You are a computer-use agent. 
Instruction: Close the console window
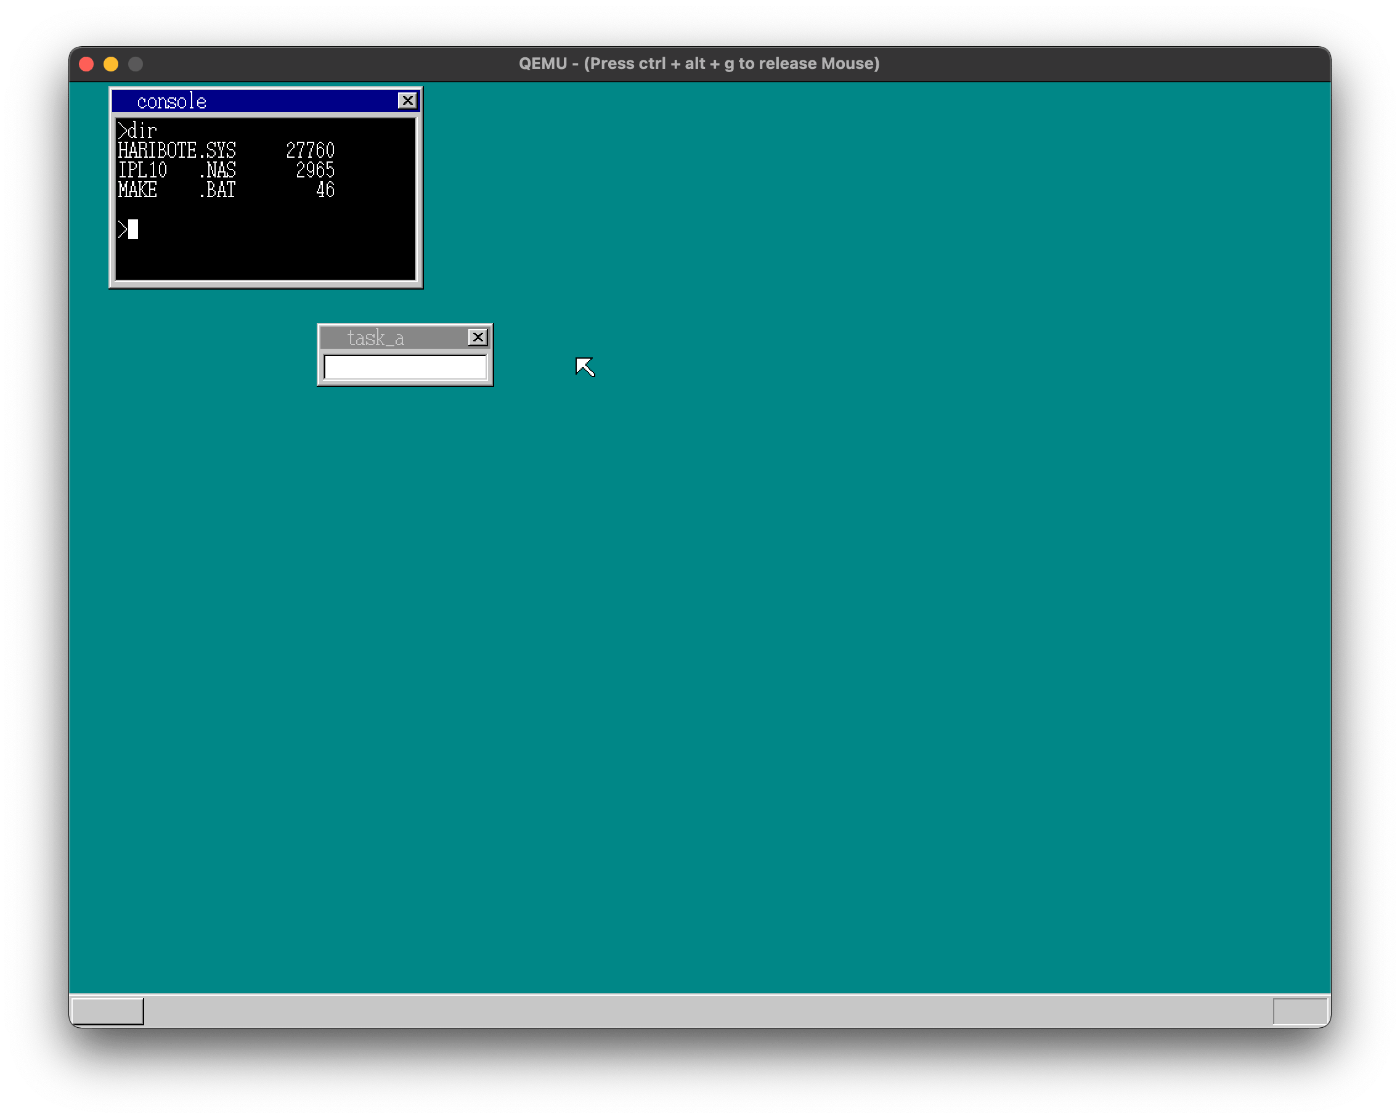pos(407,101)
